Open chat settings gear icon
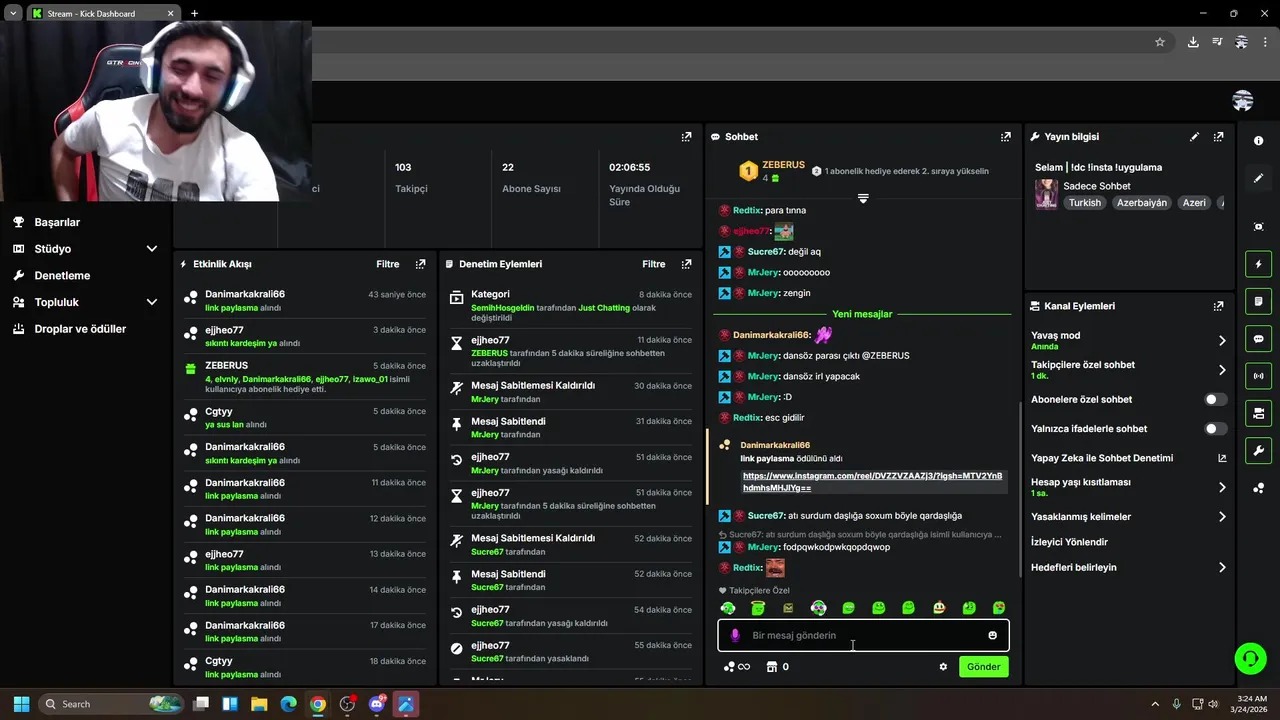Image resolution: width=1280 pixels, height=720 pixels. coord(942,667)
